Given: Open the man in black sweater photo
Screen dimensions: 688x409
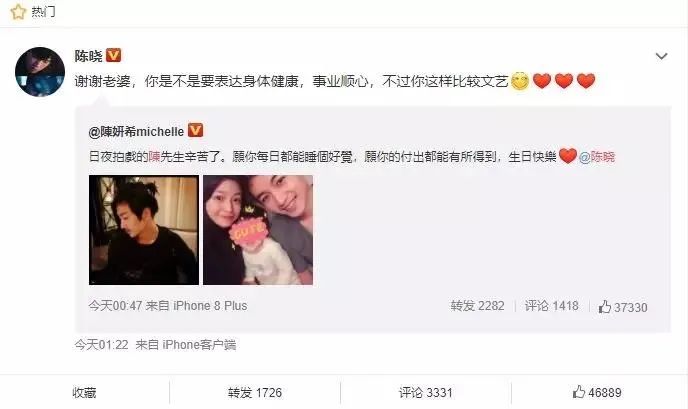Looking at the screenshot, I should tap(144, 230).
